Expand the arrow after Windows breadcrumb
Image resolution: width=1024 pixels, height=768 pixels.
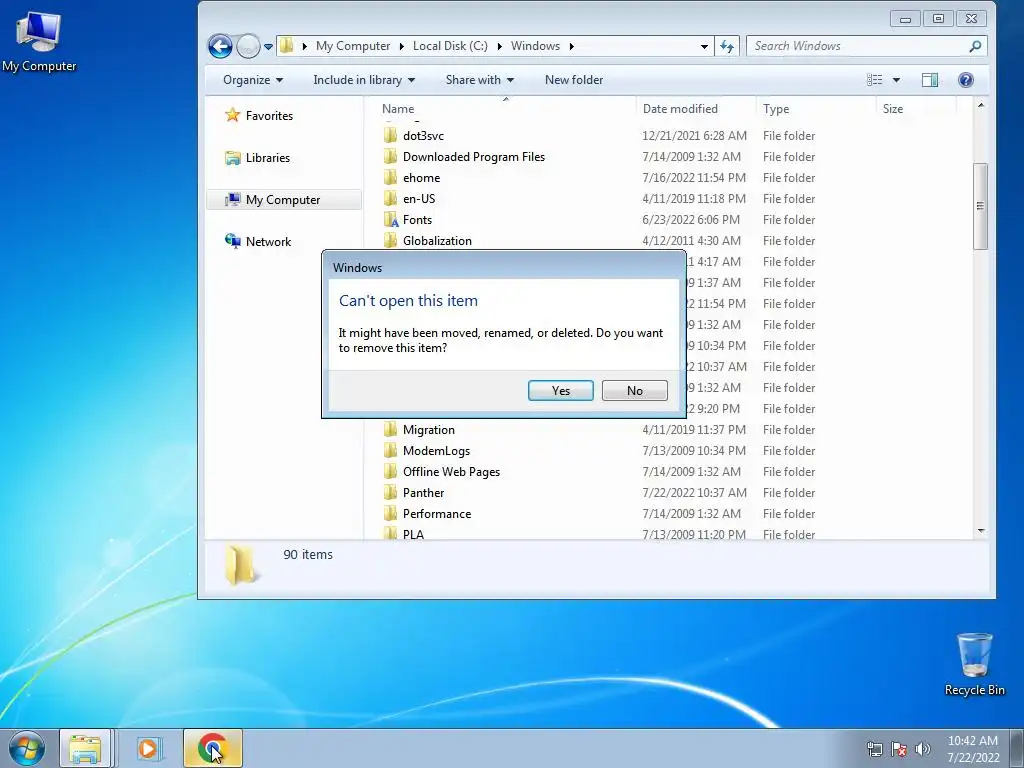click(x=571, y=46)
